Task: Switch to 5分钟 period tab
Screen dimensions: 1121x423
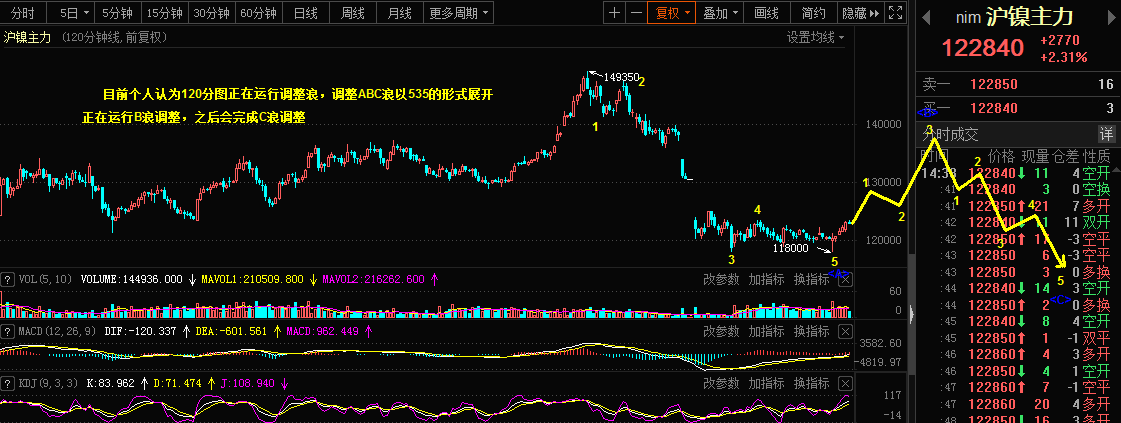Action: 117,12
